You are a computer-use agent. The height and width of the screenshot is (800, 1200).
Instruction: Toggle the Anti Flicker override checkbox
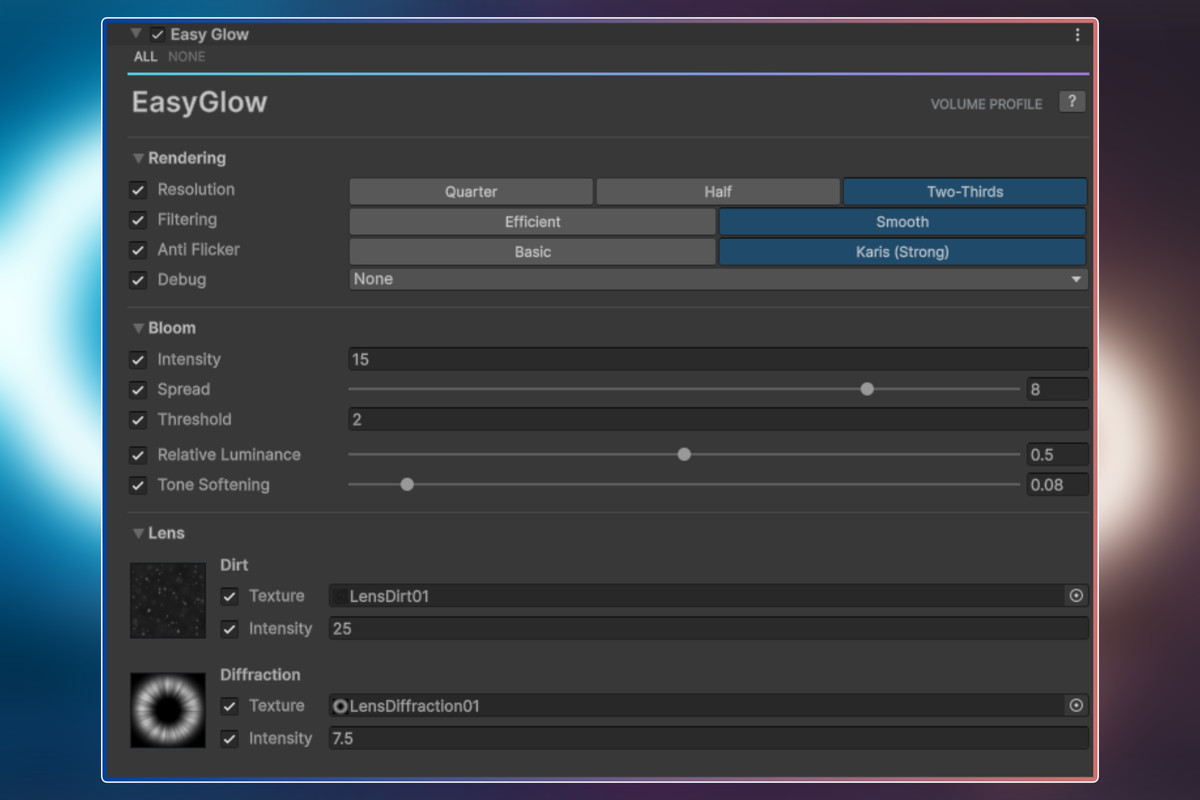pyautogui.click(x=138, y=250)
